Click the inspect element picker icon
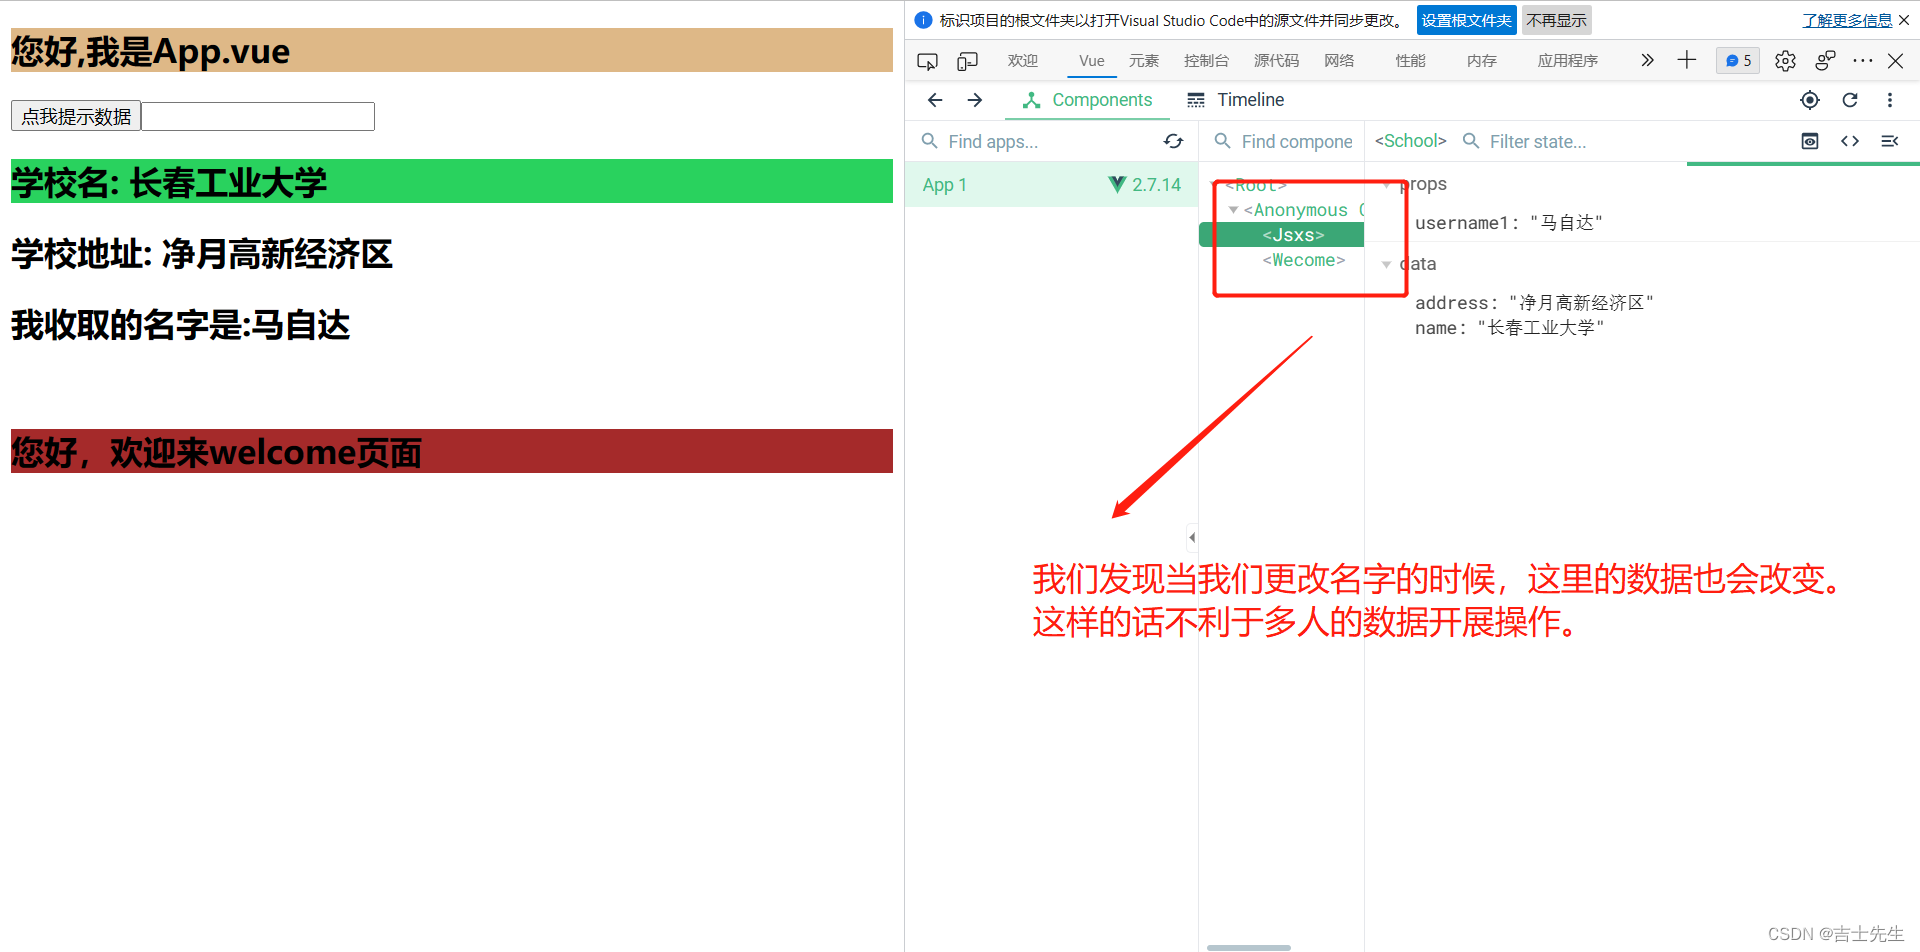Image resolution: width=1920 pixels, height=952 pixels. [927, 61]
